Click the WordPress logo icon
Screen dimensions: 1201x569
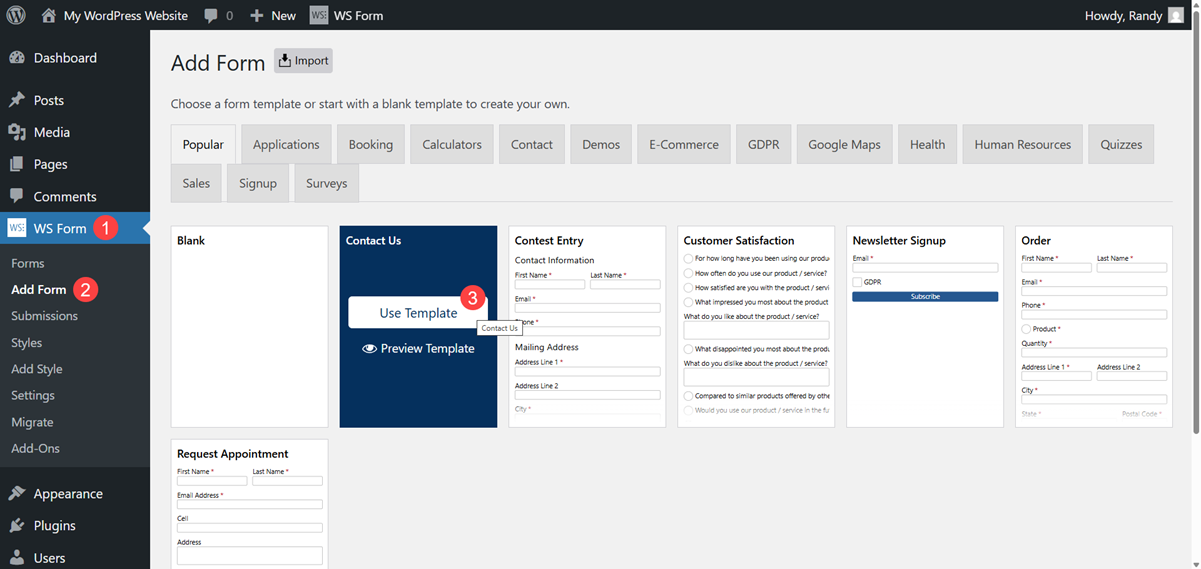click(x=16, y=15)
